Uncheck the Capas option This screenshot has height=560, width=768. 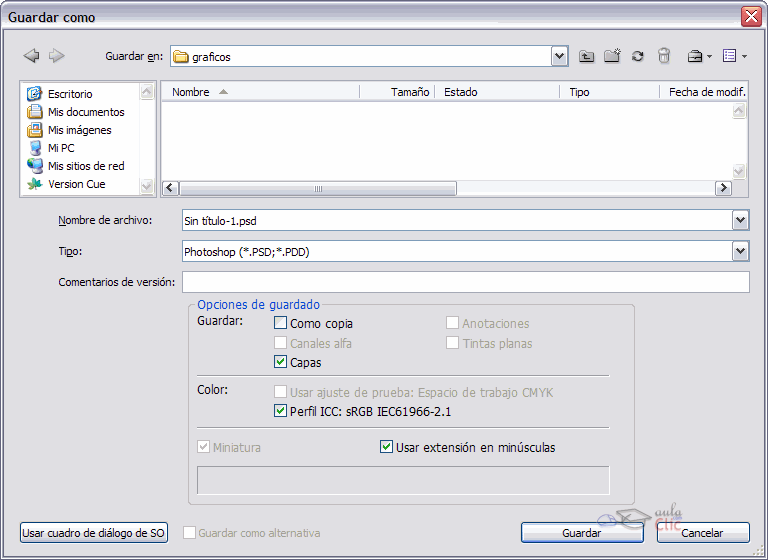point(281,362)
